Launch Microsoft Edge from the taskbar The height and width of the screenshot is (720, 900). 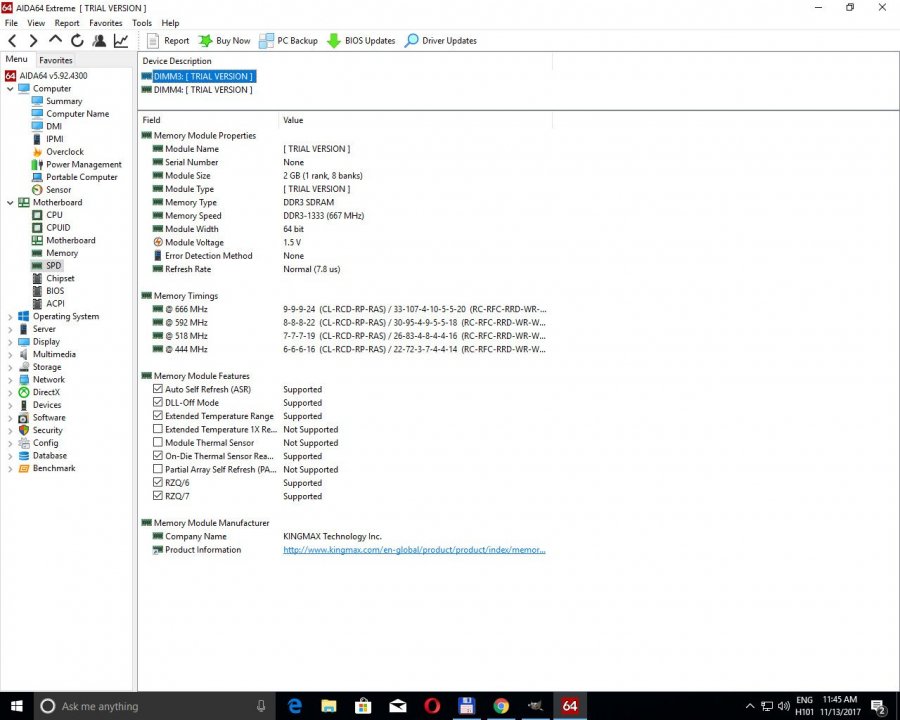point(294,706)
